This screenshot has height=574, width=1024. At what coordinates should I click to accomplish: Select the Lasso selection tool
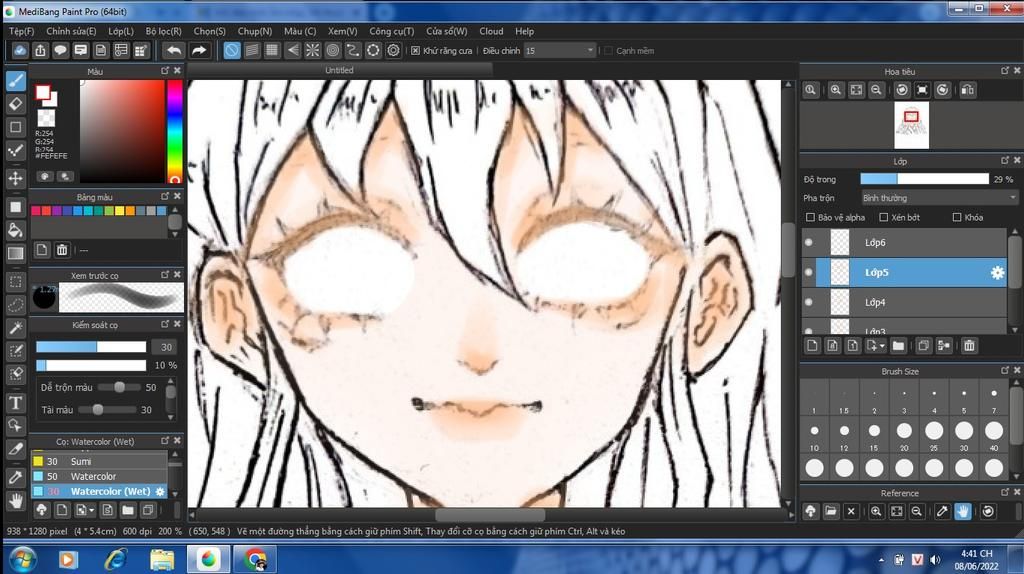pos(16,305)
